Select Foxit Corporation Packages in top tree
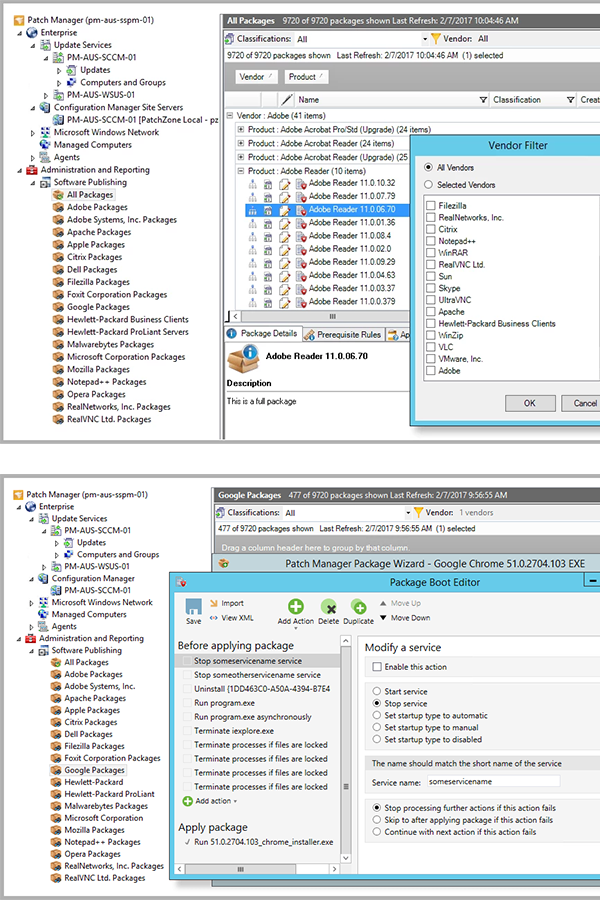This screenshot has width=600, height=900. (117, 294)
